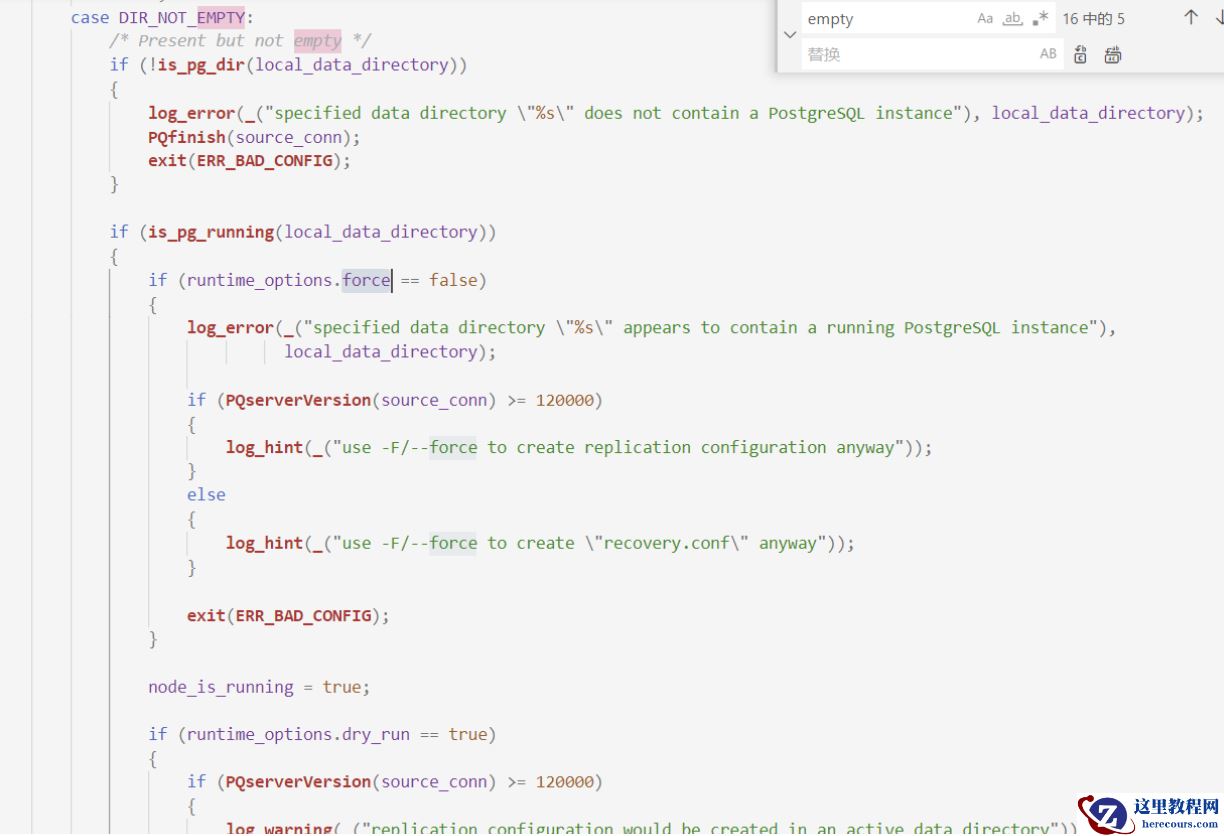The image size is (1224, 836).
Task: Toggle Match Case in find widget
Action: (985, 18)
